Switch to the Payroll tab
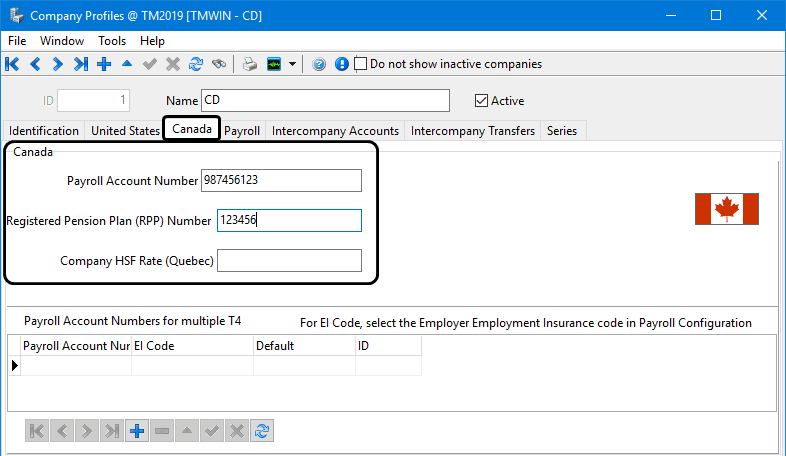786x456 pixels. pos(242,131)
